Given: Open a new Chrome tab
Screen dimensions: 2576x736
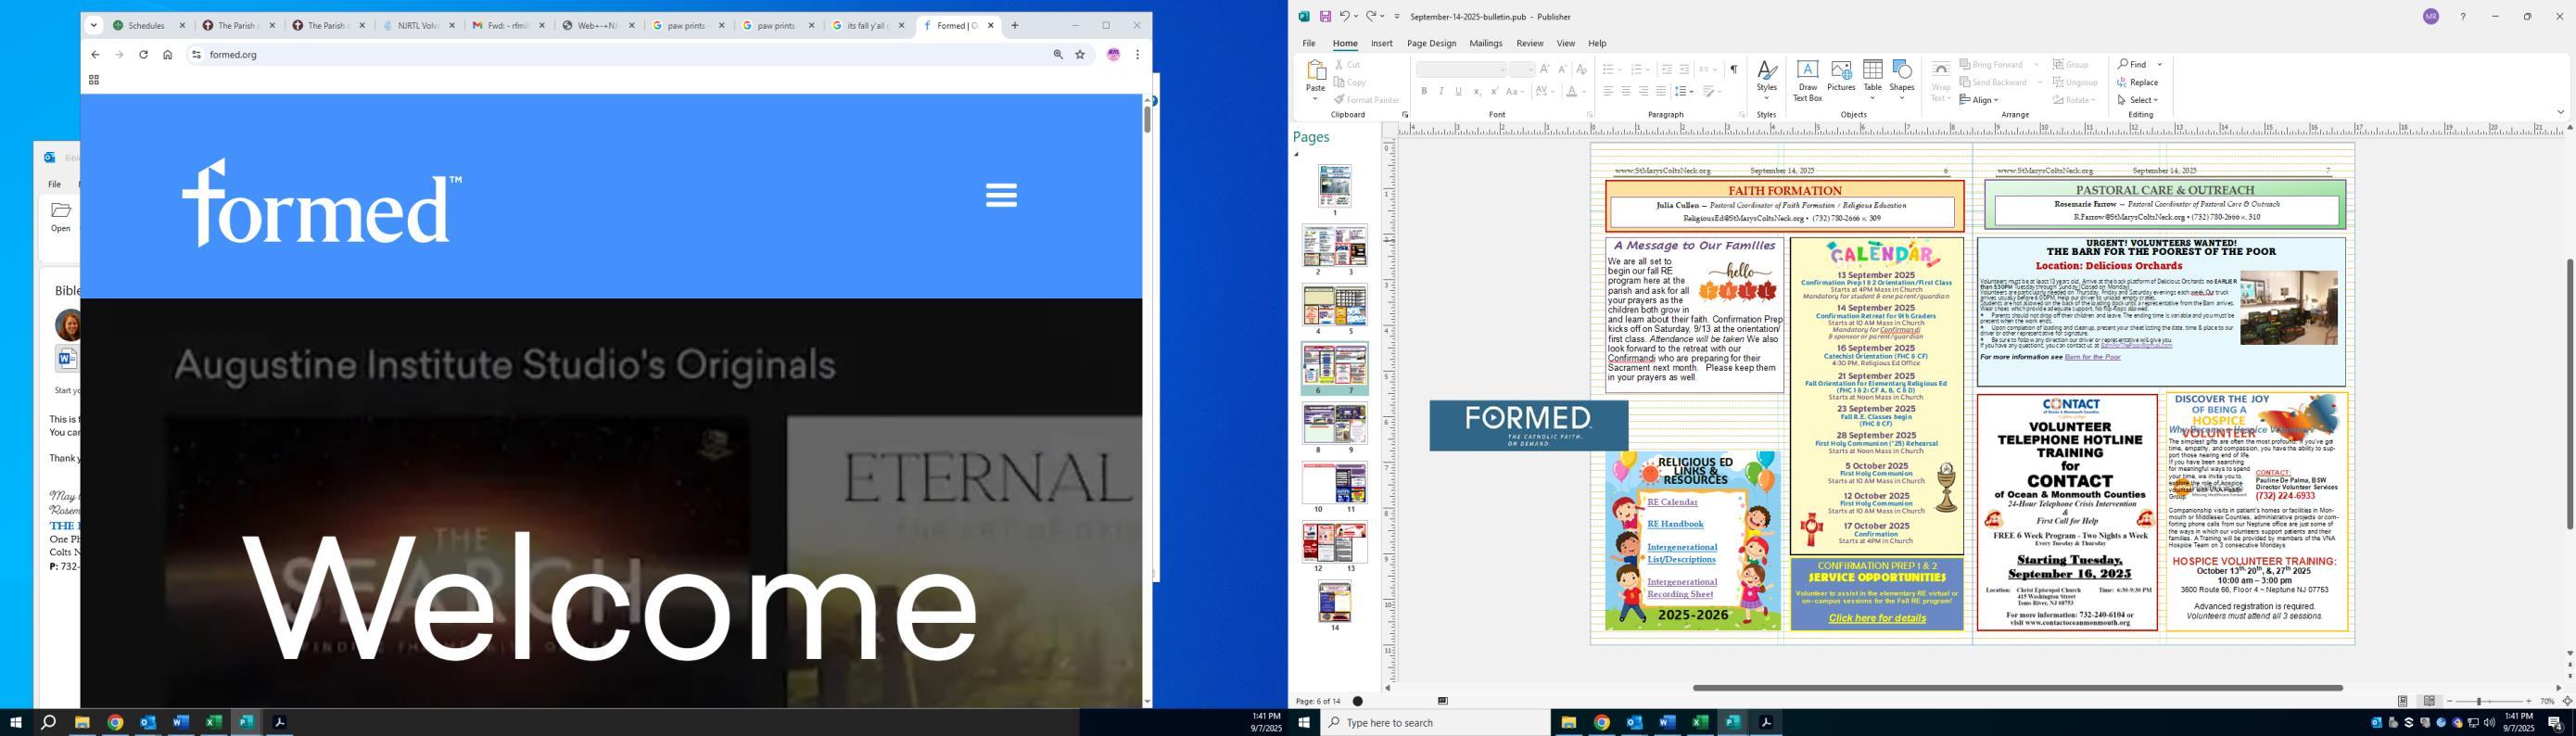Looking at the screenshot, I should pyautogui.click(x=1015, y=26).
